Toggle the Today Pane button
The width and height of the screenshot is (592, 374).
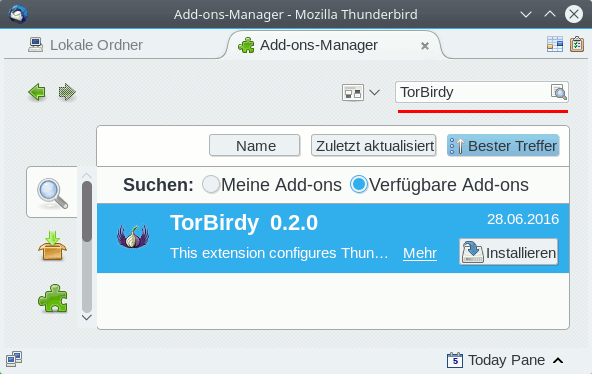[505, 360]
